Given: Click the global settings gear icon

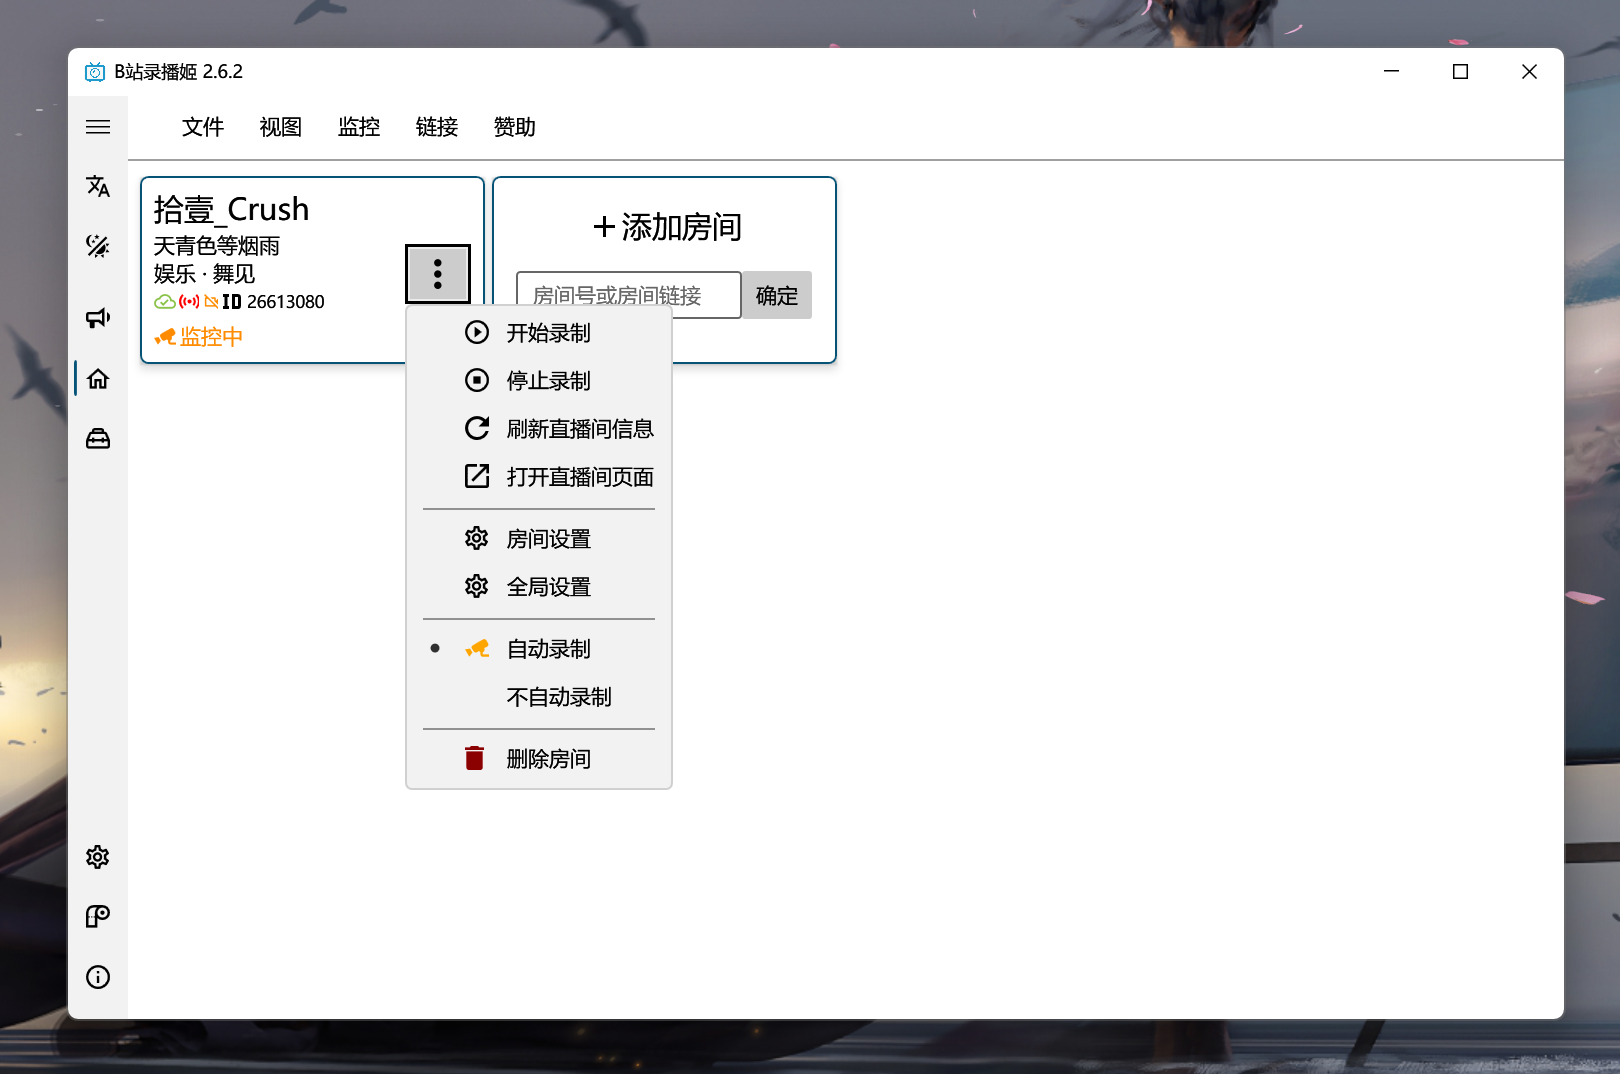Looking at the screenshot, I should 477,586.
